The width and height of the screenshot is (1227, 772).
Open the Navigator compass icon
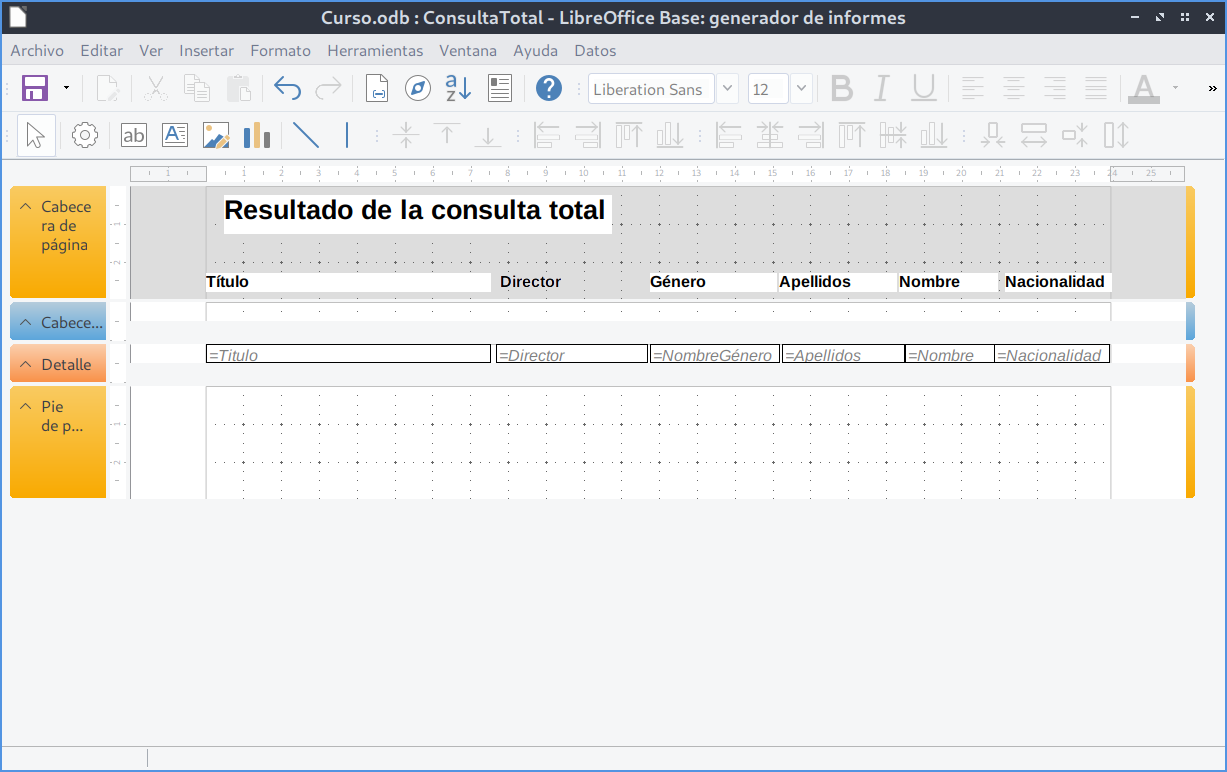417,89
